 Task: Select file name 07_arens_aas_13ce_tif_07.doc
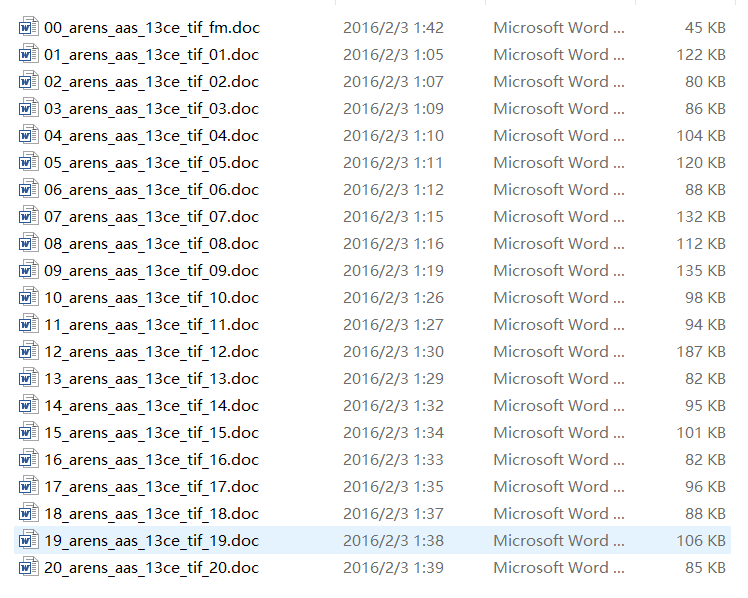(151, 217)
